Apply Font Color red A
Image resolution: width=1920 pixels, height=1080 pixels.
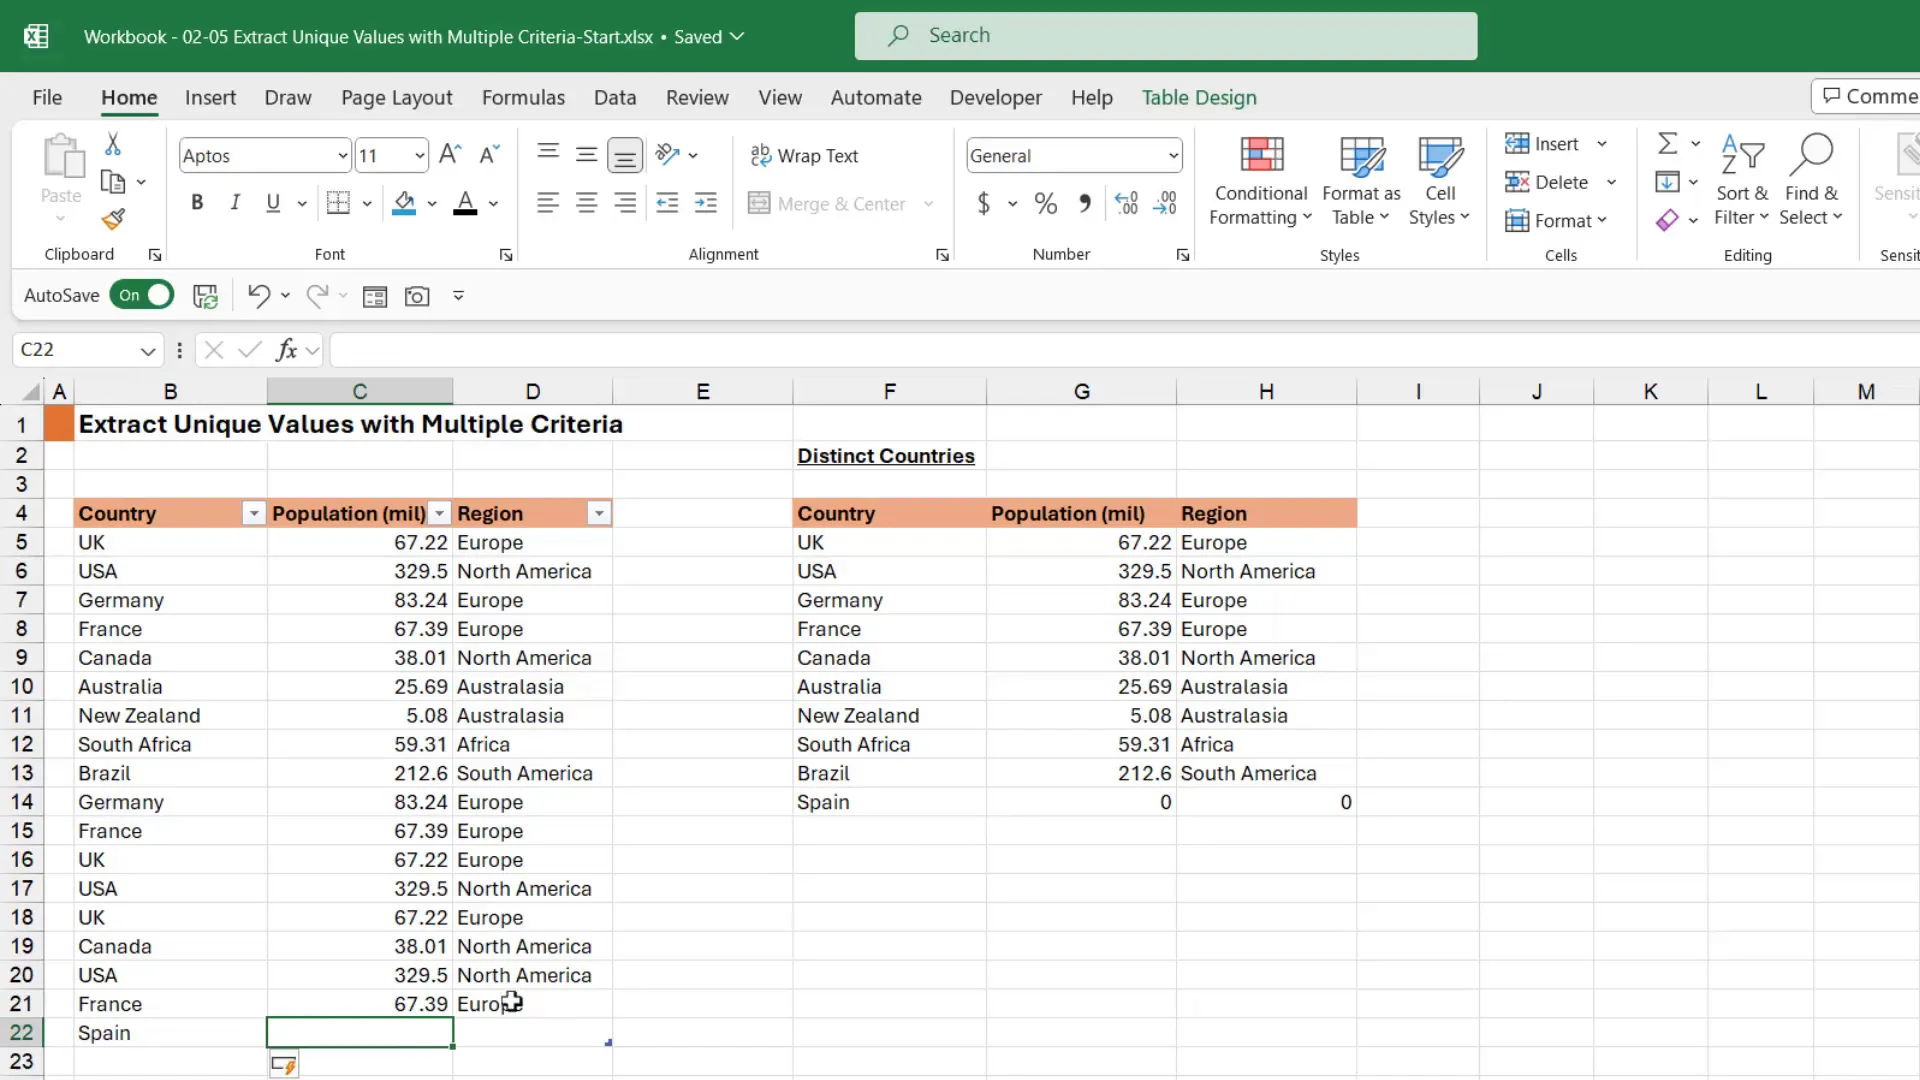click(x=465, y=203)
